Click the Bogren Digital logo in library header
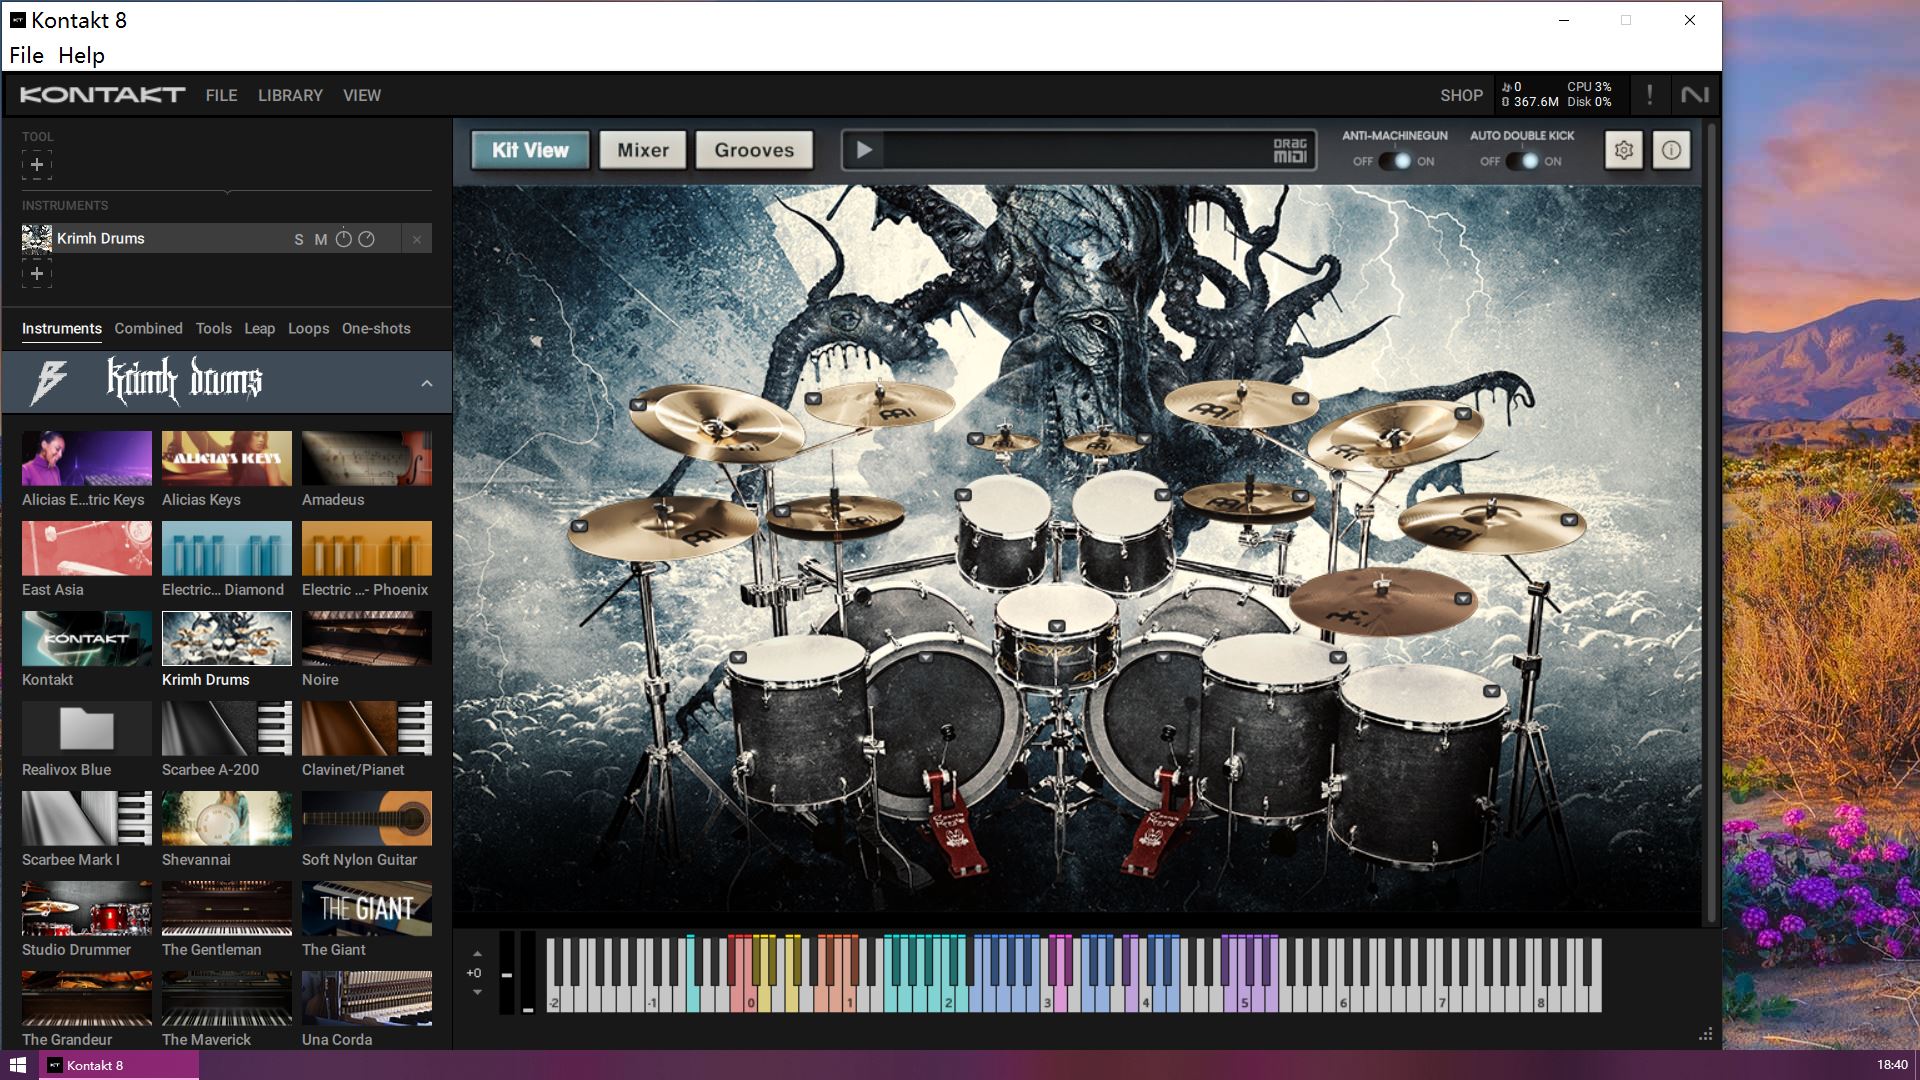Viewport: 1920px width, 1080px height. [49, 382]
